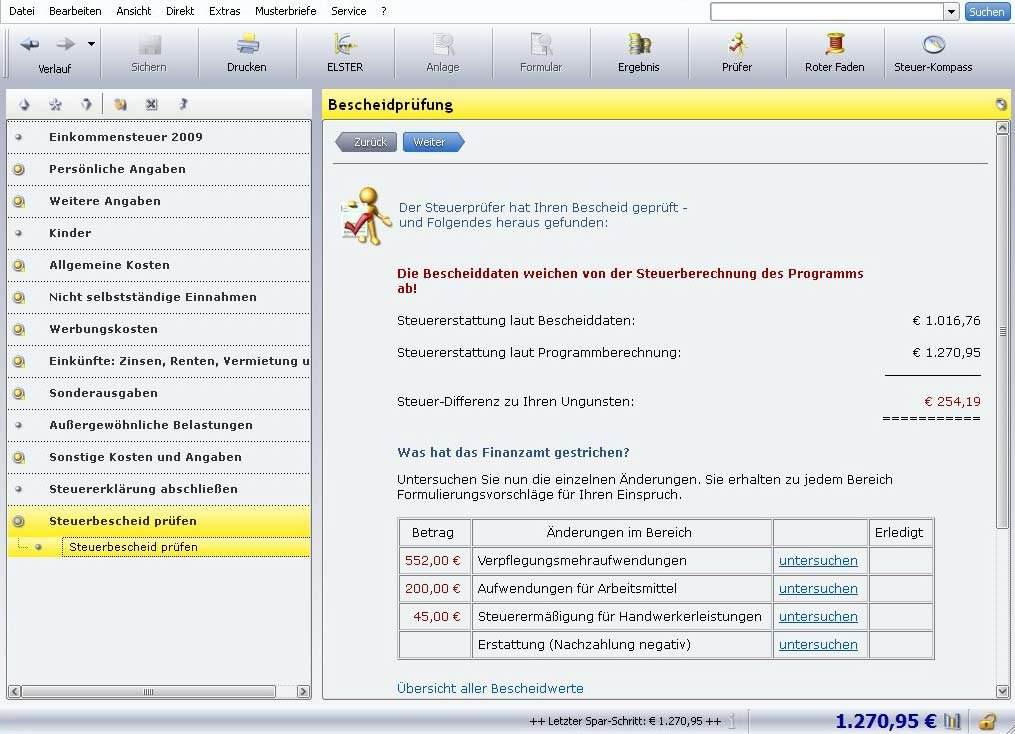Image resolution: width=1015 pixels, height=734 pixels.
Task: Click the Weiter button
Action: (x=433, y=142)
